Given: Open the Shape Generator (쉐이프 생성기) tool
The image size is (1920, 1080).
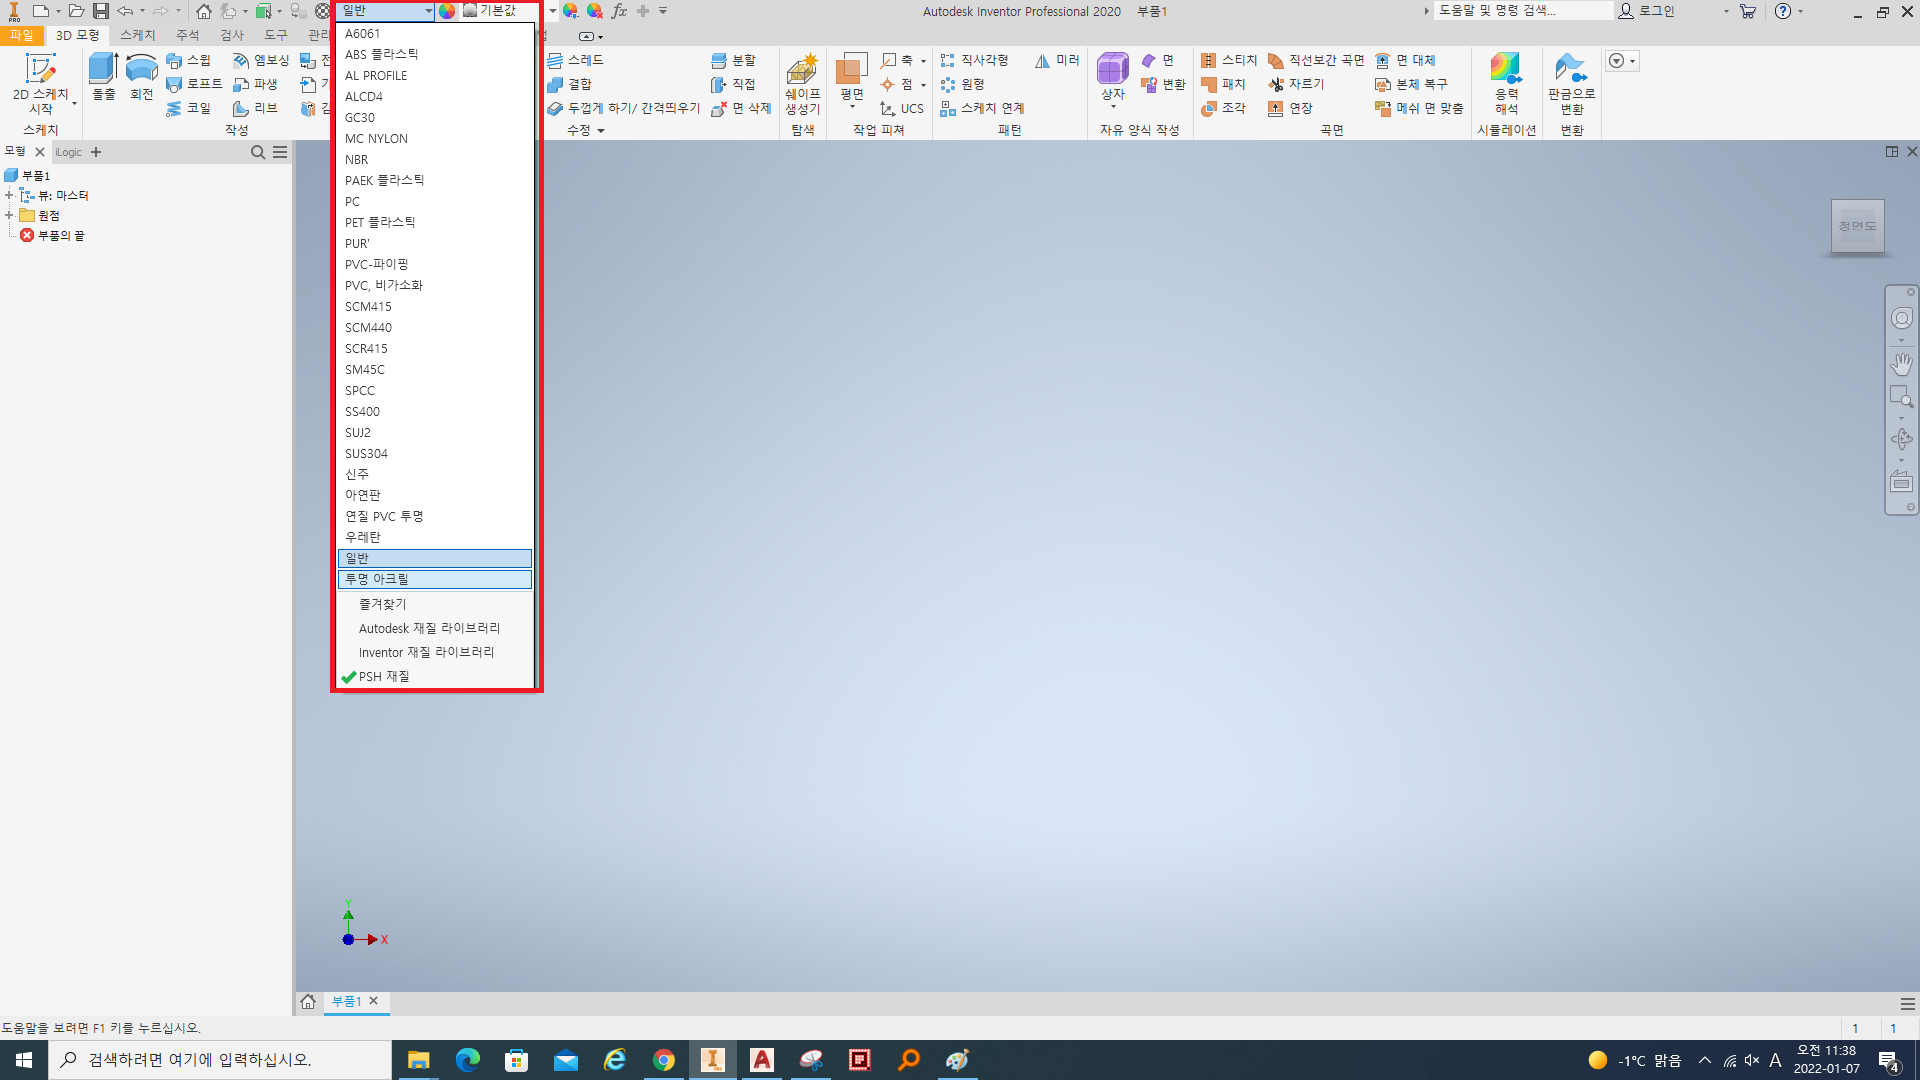Looking at the screenshot, I should [x=802, y=70].
